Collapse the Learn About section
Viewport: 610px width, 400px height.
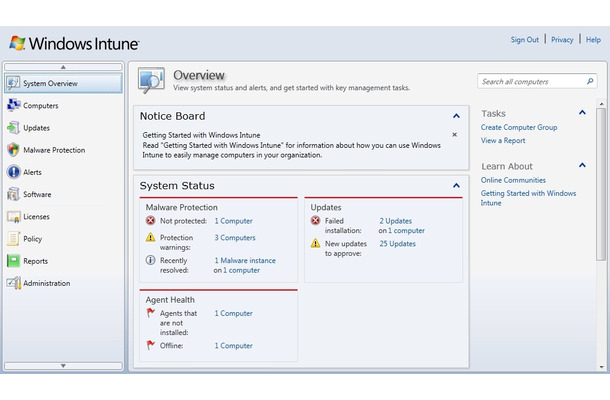pos(582,165)
